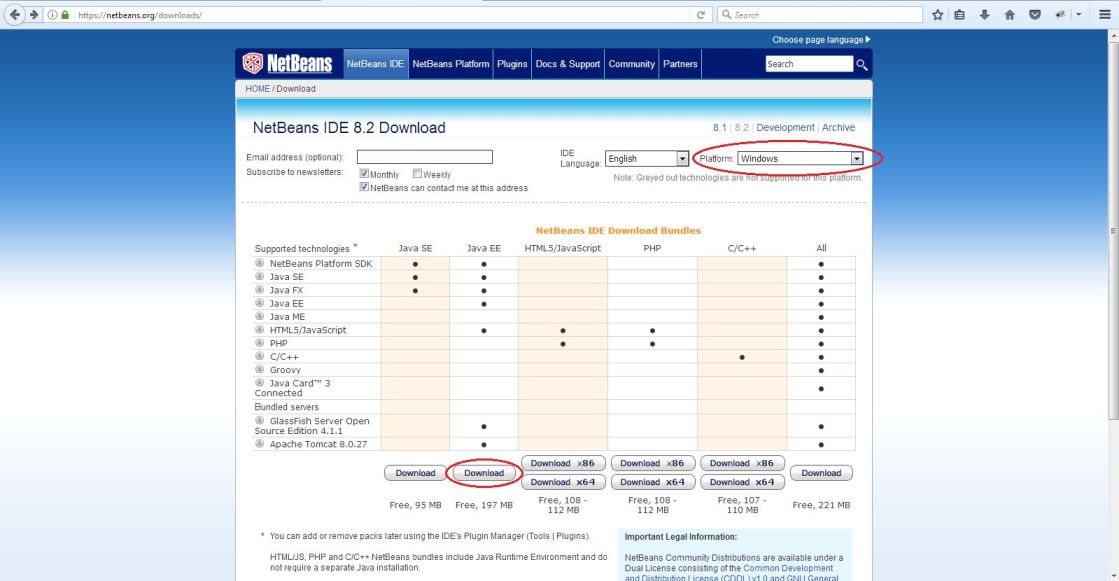
Task: Open the IDE Language dropdown
Action: pyautogui.click(x=647, y=158)
